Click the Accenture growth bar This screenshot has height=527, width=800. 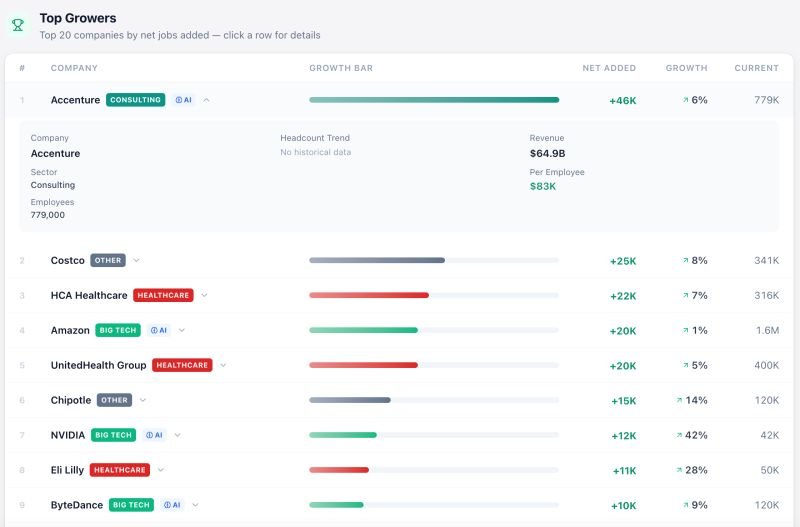434,100
